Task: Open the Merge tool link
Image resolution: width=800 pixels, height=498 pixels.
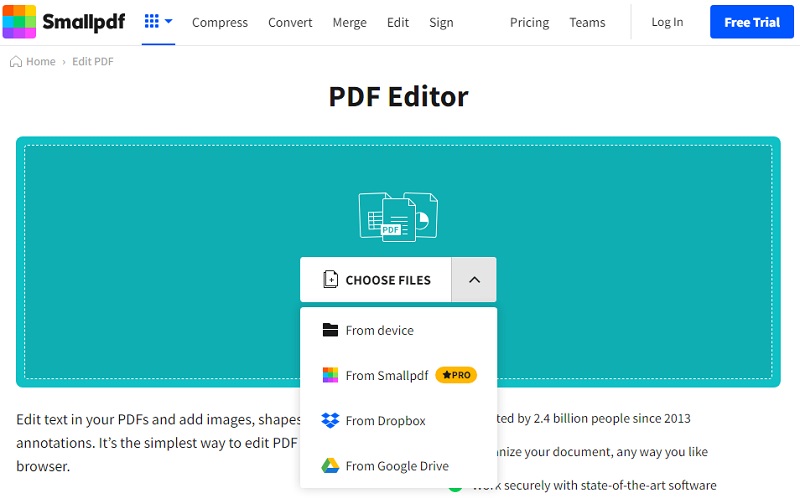Action: [349, 22]
